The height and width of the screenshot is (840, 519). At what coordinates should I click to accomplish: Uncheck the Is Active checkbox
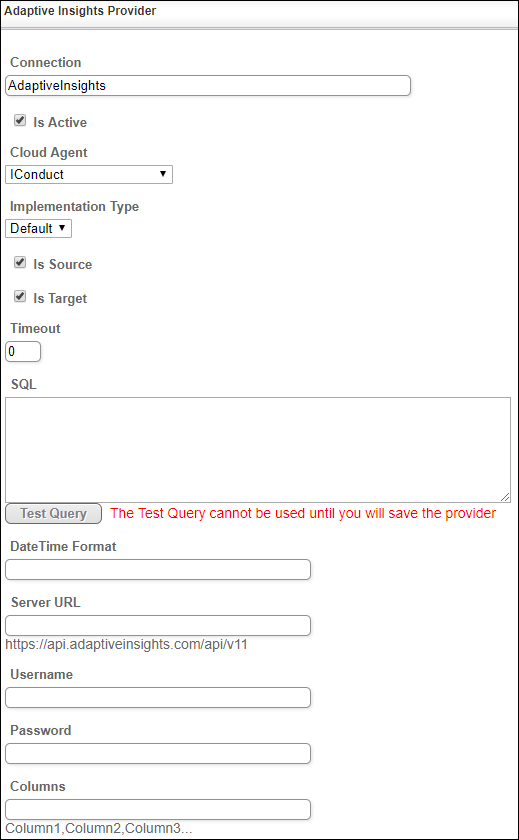20,121
